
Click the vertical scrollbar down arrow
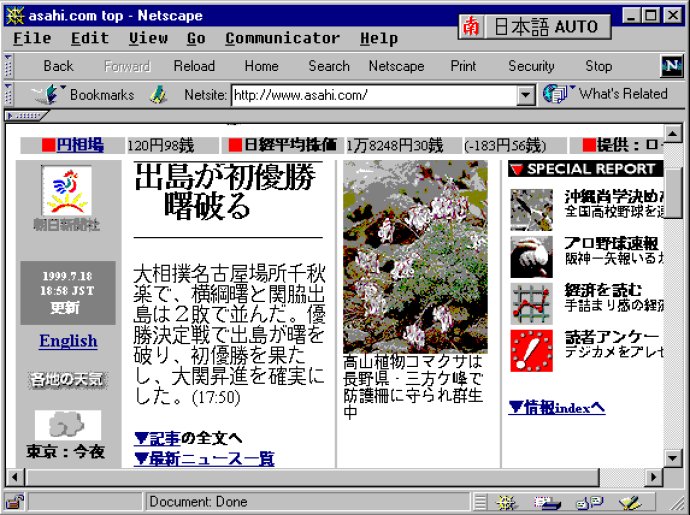[673, 458]
